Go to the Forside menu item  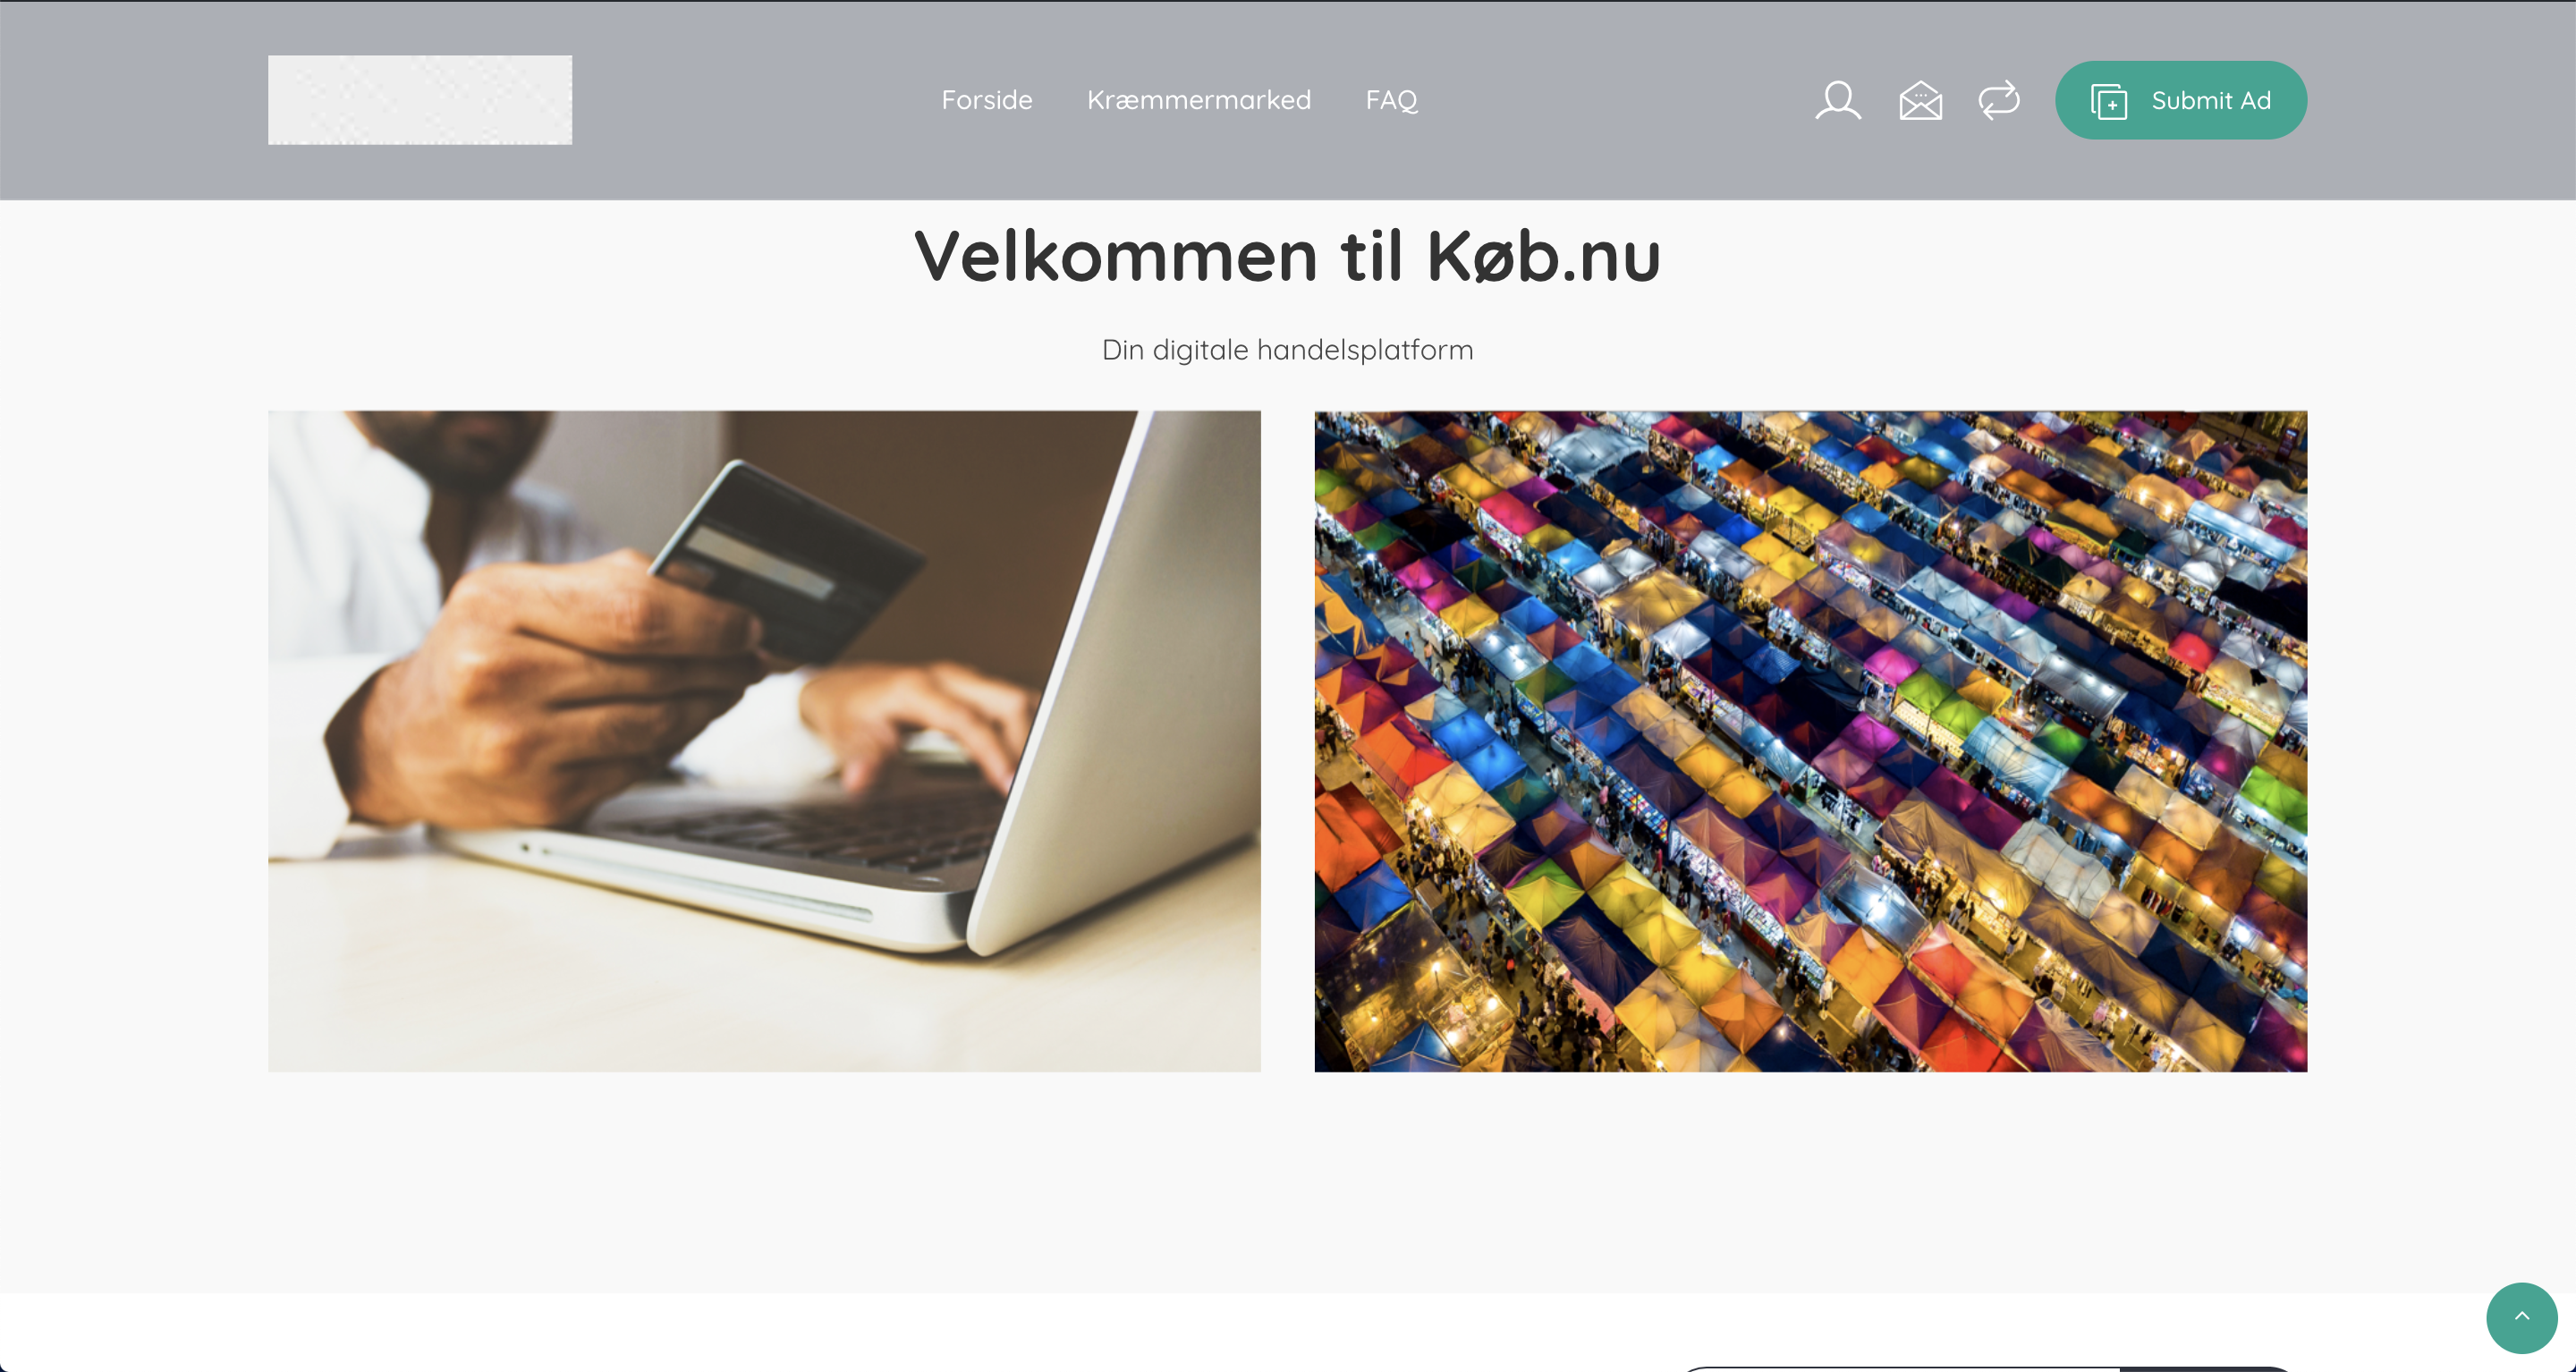tap(986, 100)
